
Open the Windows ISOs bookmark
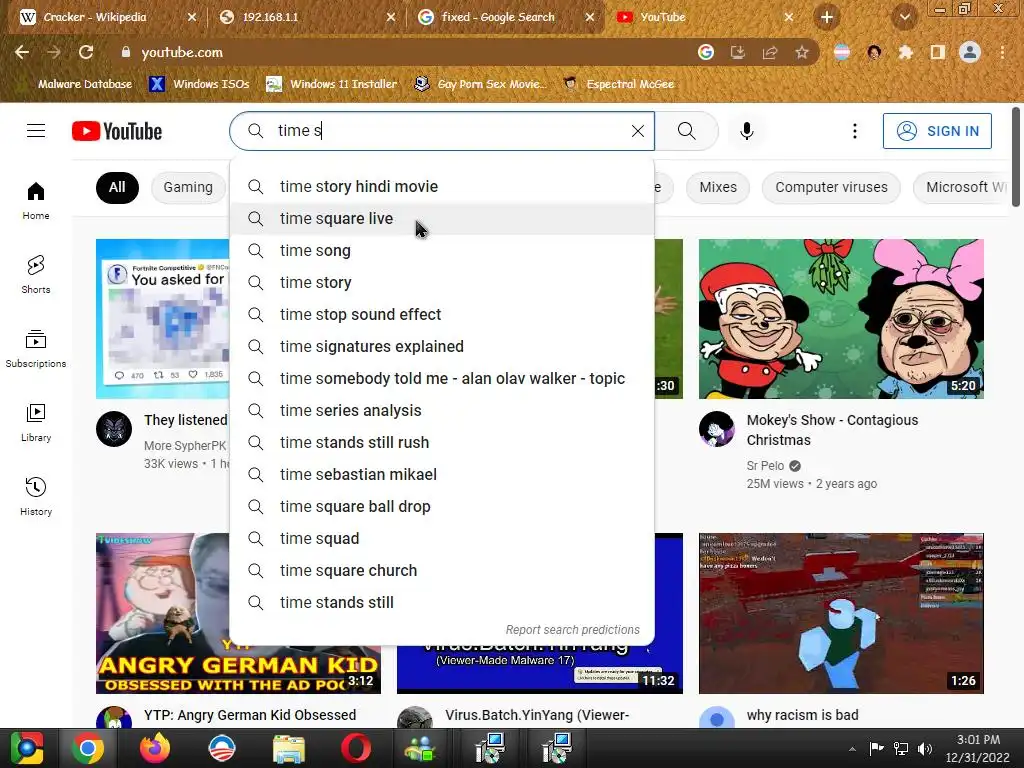(x=199, y=84)
